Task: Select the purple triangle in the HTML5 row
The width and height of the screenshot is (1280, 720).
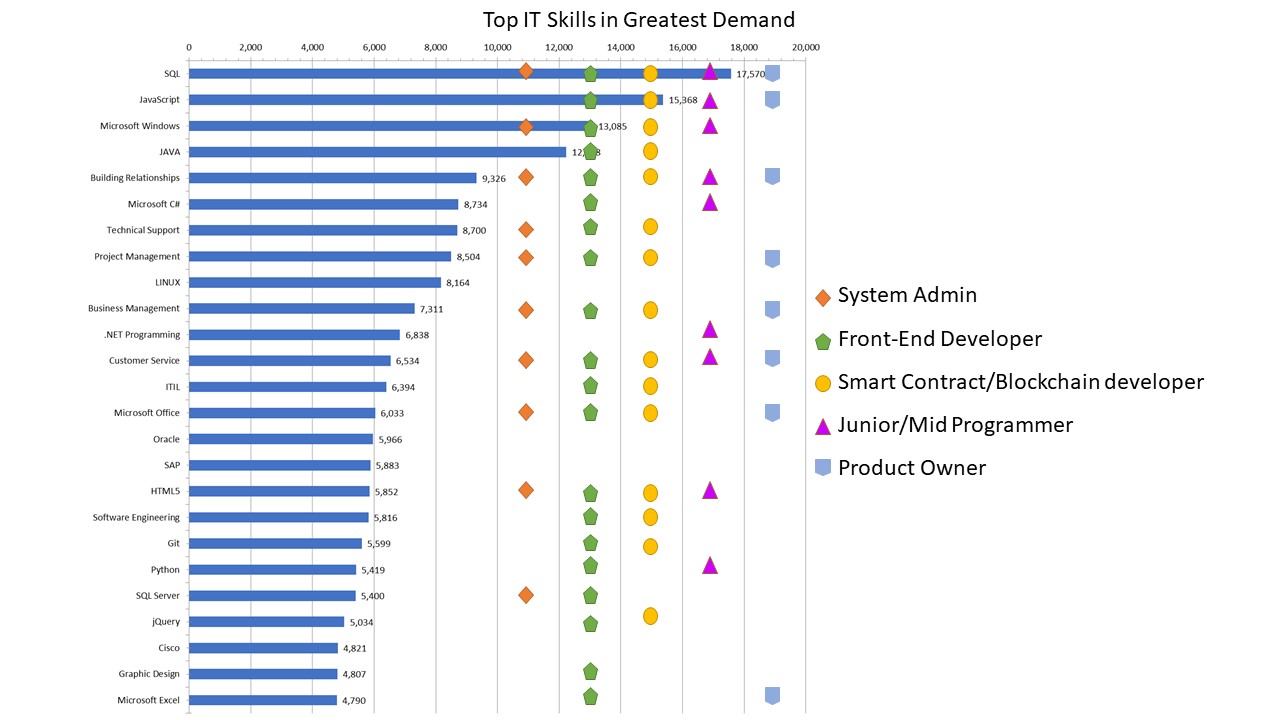Action: click(710, 490)
